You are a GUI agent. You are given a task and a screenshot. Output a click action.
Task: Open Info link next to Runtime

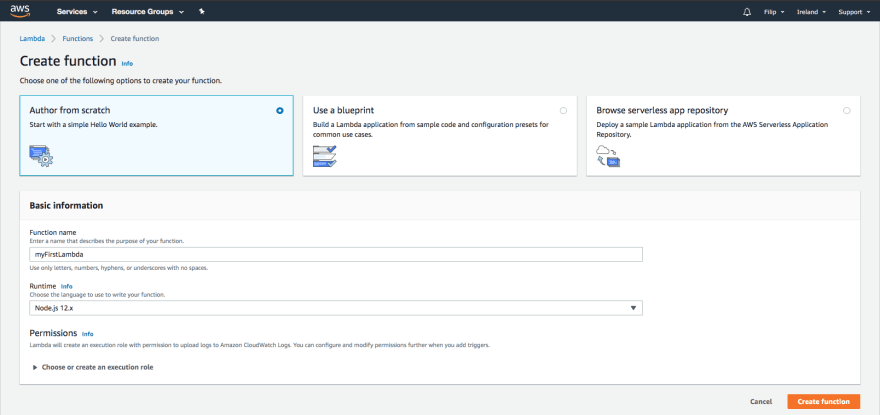tap(67, 286)
